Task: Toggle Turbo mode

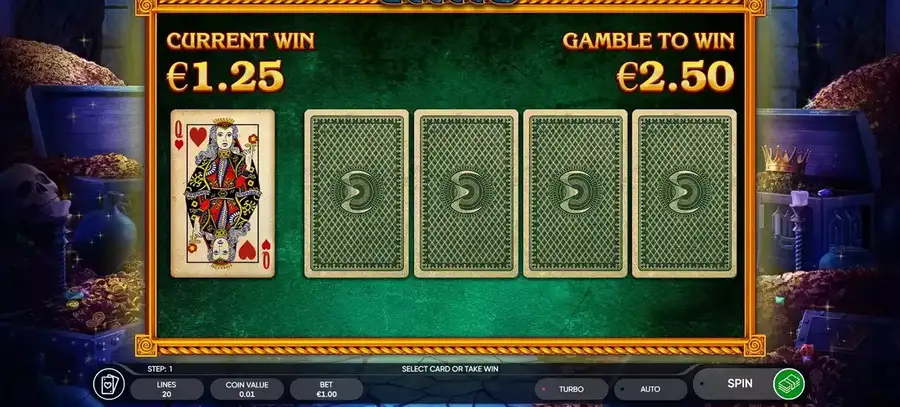Action: [571, 389]
